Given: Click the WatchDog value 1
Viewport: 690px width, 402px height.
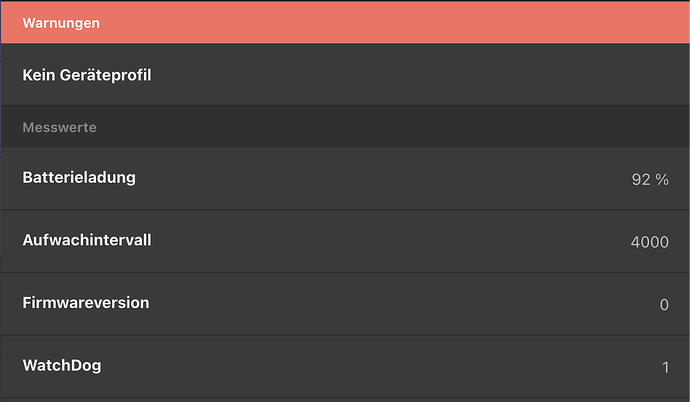Looking at the screenshot, I should pos(665,367).
